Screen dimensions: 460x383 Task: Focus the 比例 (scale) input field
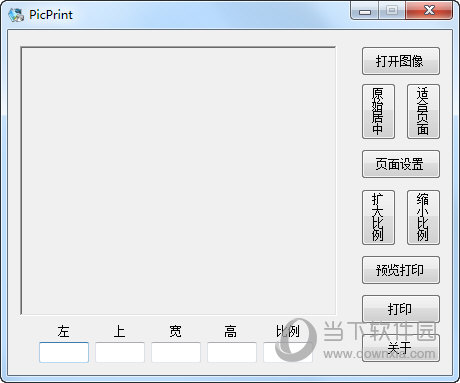[x=288, y=352]
